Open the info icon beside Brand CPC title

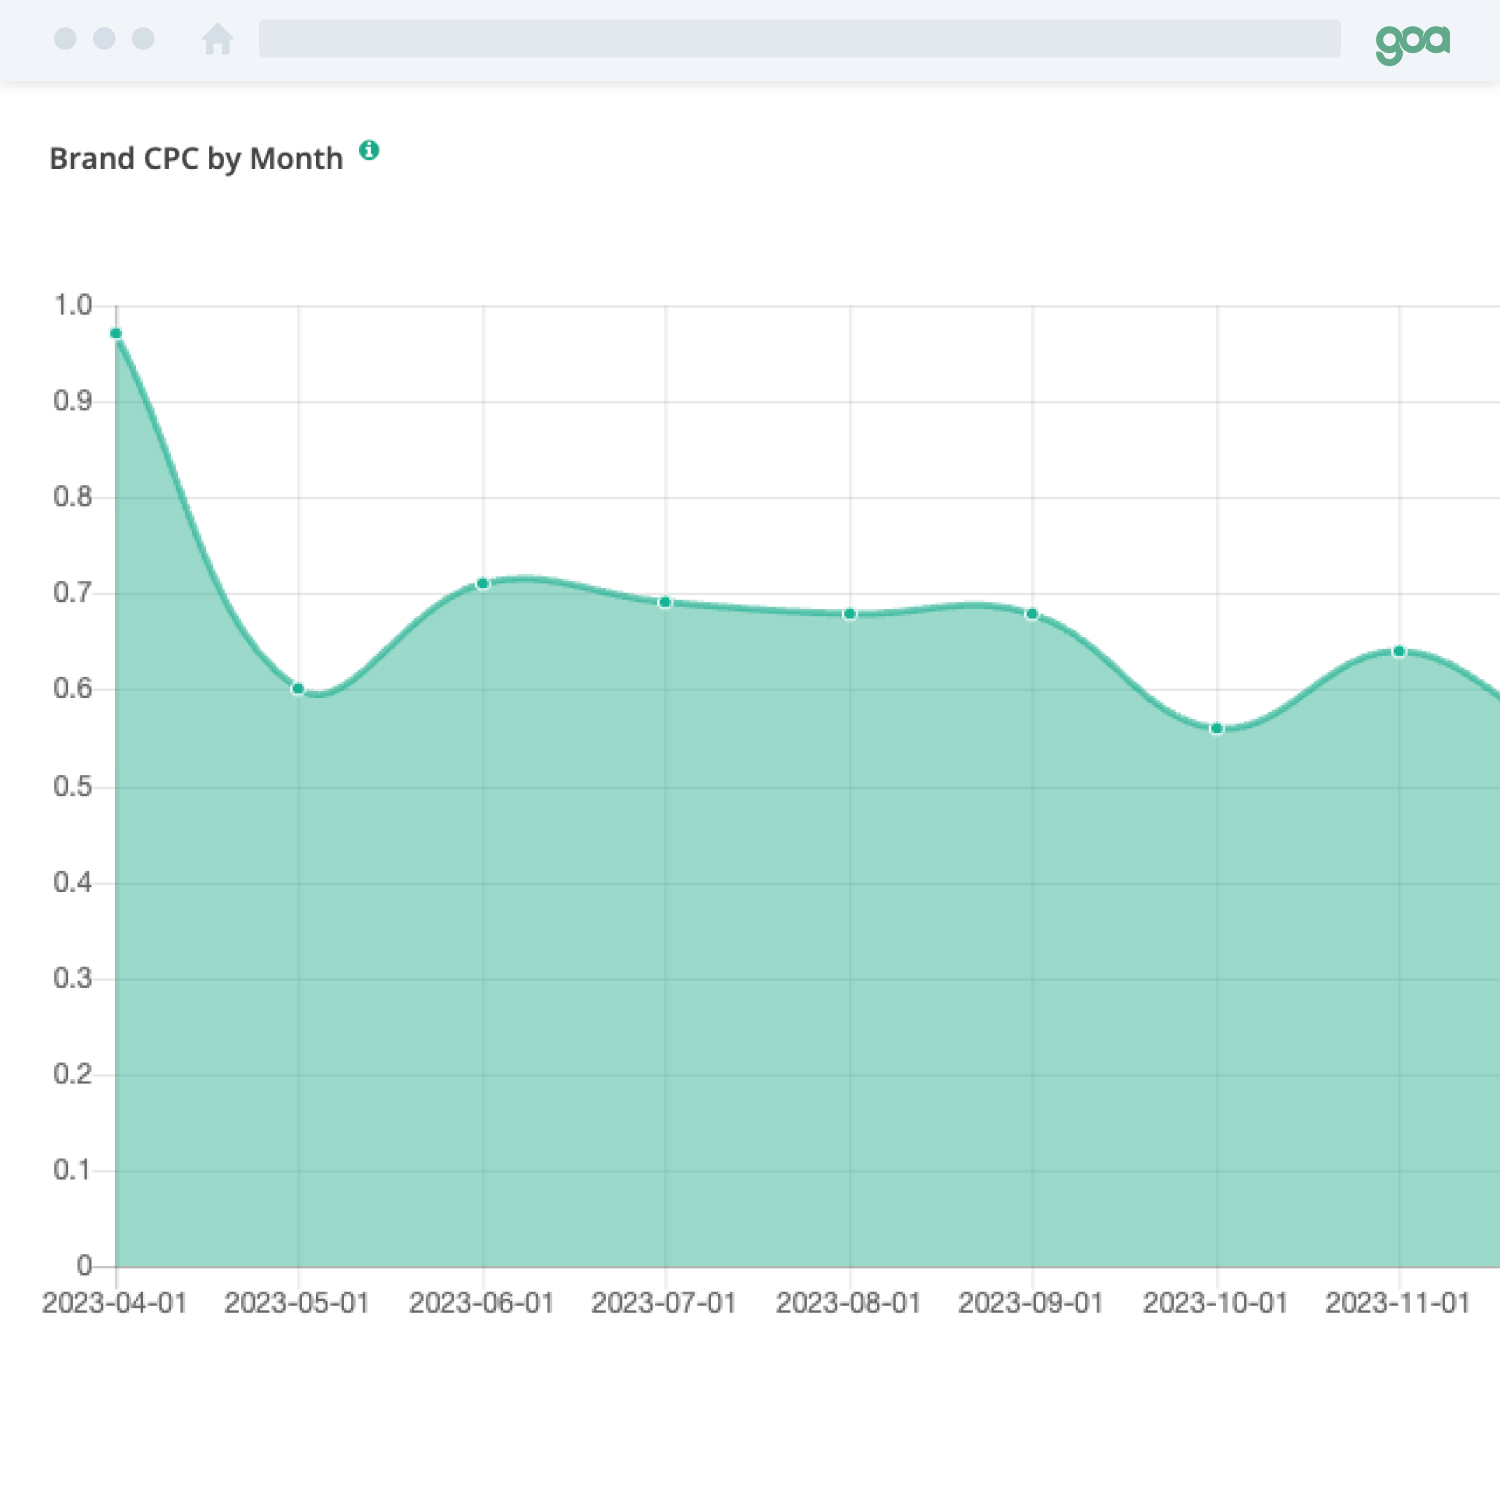(369, 150)
